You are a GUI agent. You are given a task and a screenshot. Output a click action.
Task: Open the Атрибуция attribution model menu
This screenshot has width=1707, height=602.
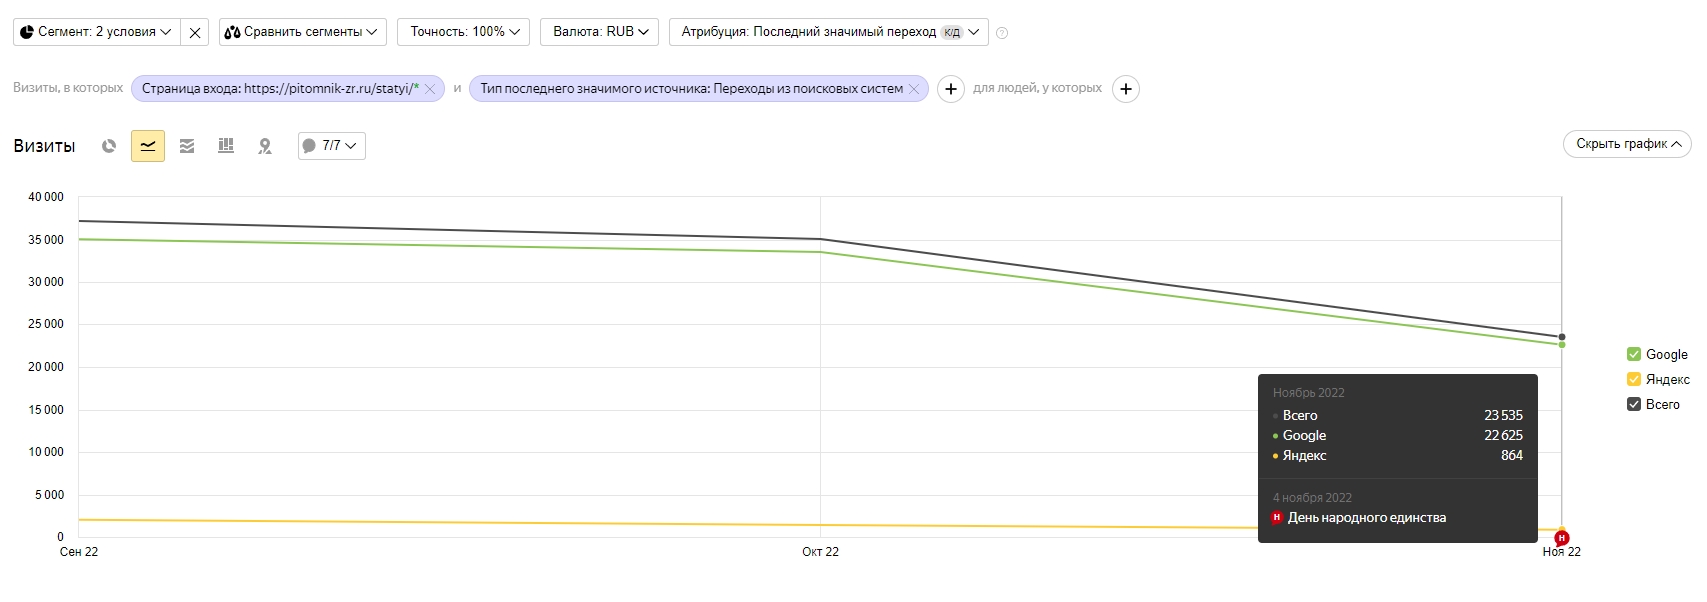[x=829, y=32]
